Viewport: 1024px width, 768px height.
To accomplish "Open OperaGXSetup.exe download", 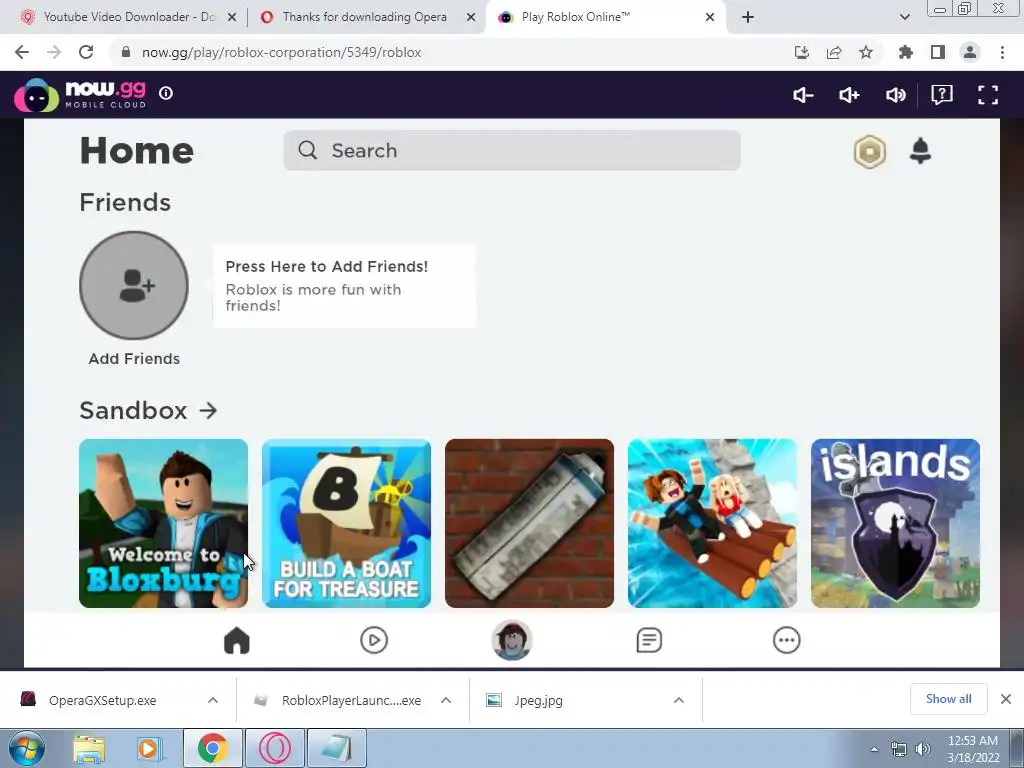I will [x=103, y=700].
